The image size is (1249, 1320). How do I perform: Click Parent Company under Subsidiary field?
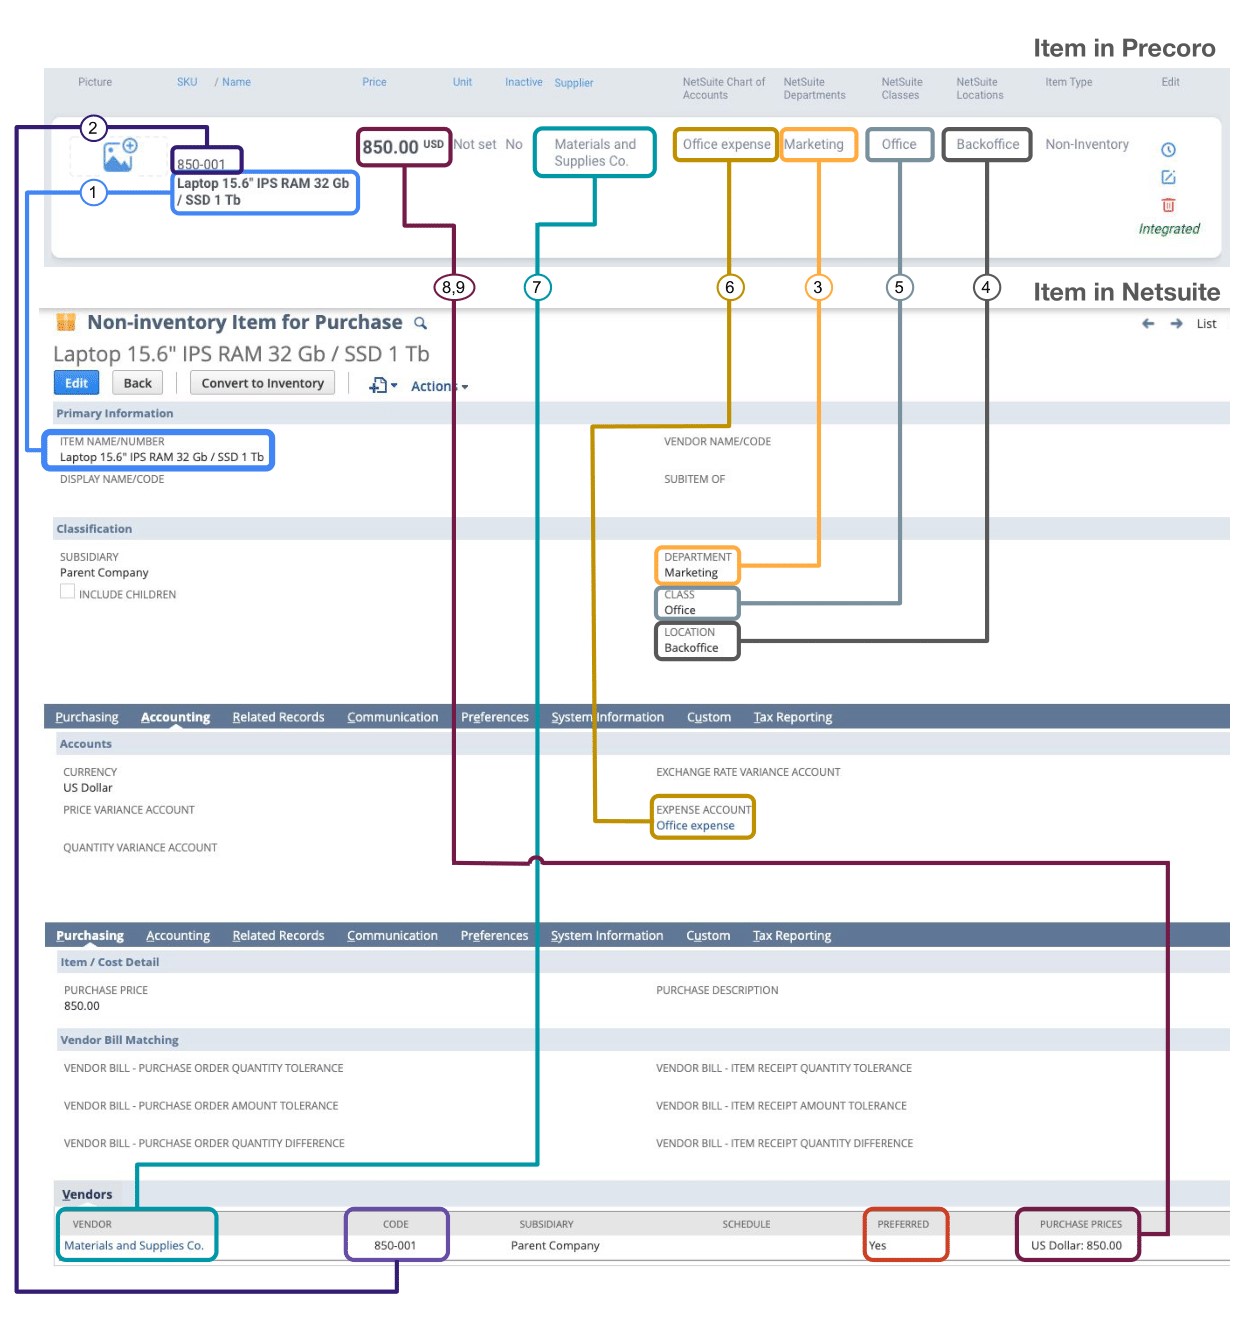pos(104,573)
